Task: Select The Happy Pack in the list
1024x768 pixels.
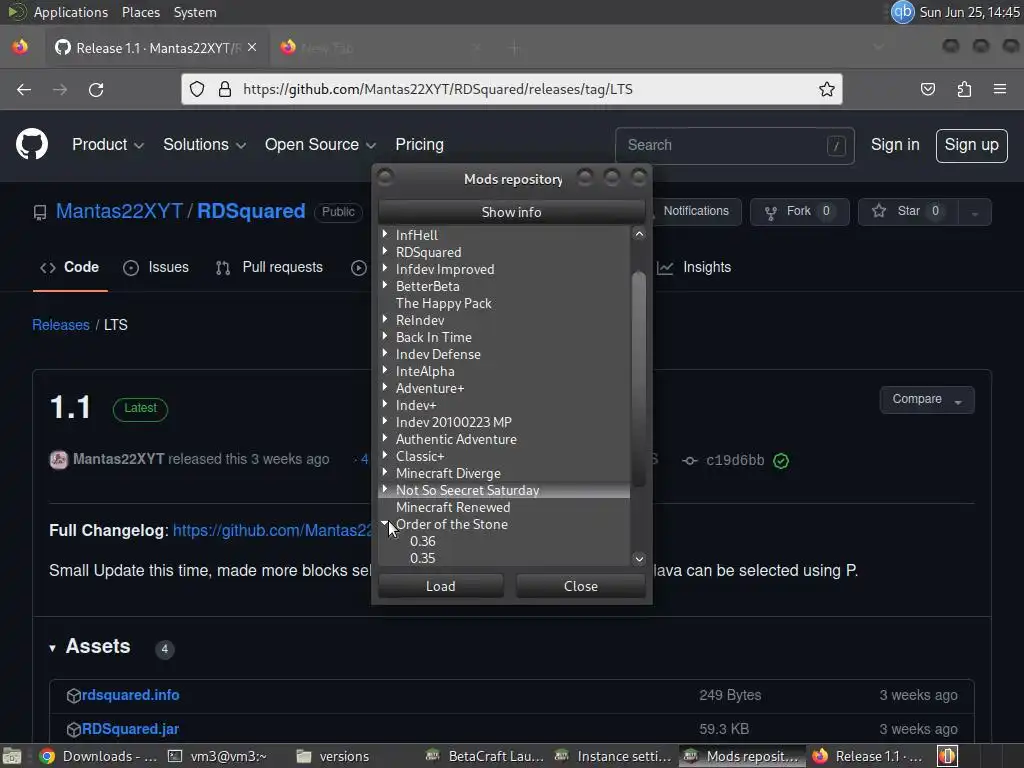Action: [x=443, y=303]
